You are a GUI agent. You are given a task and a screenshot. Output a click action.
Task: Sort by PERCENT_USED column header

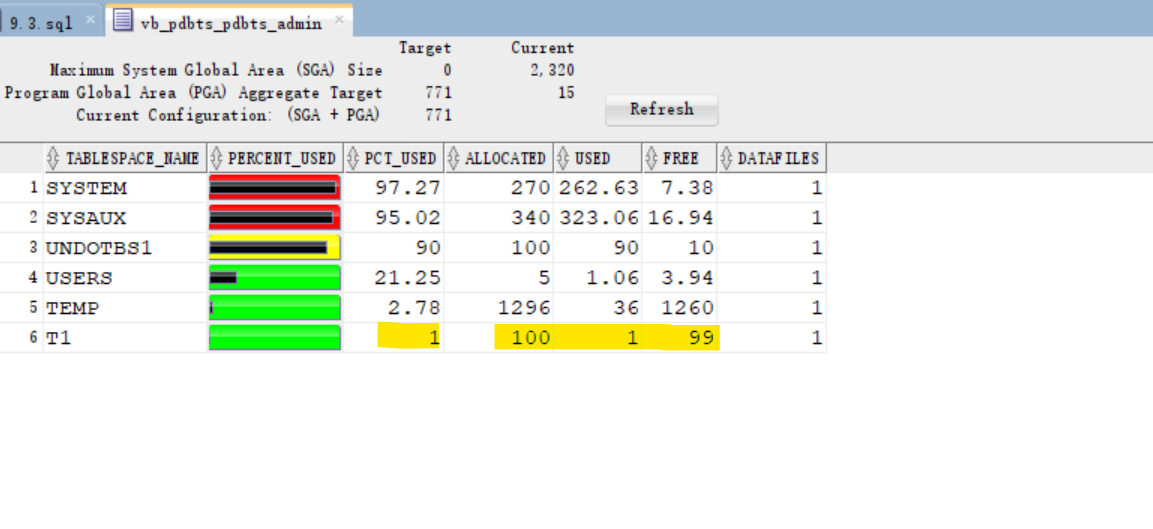275,158
